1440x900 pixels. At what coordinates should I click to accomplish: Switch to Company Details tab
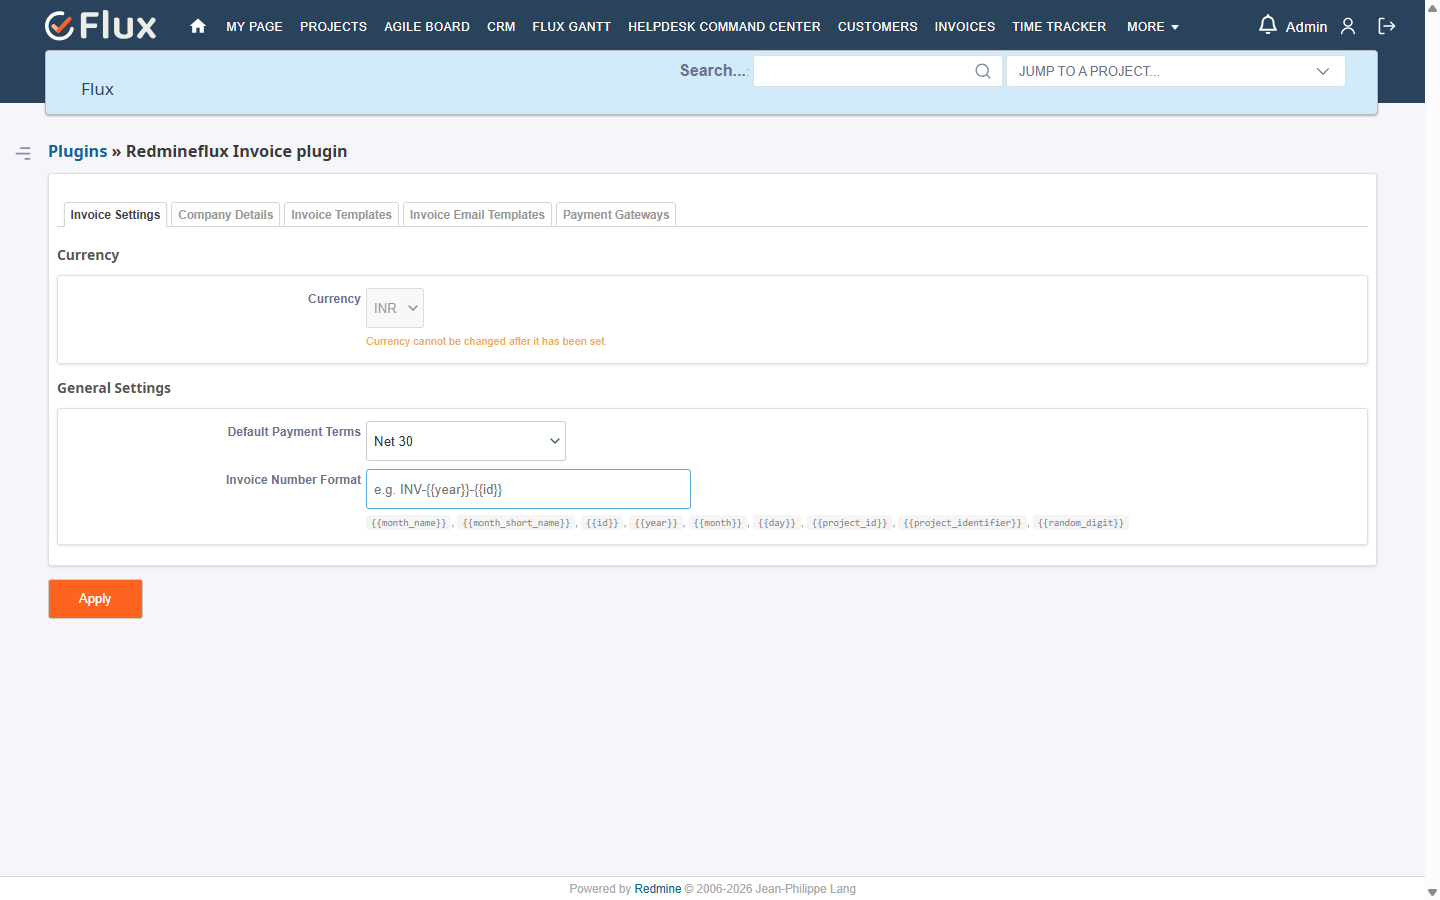[225, 215]
